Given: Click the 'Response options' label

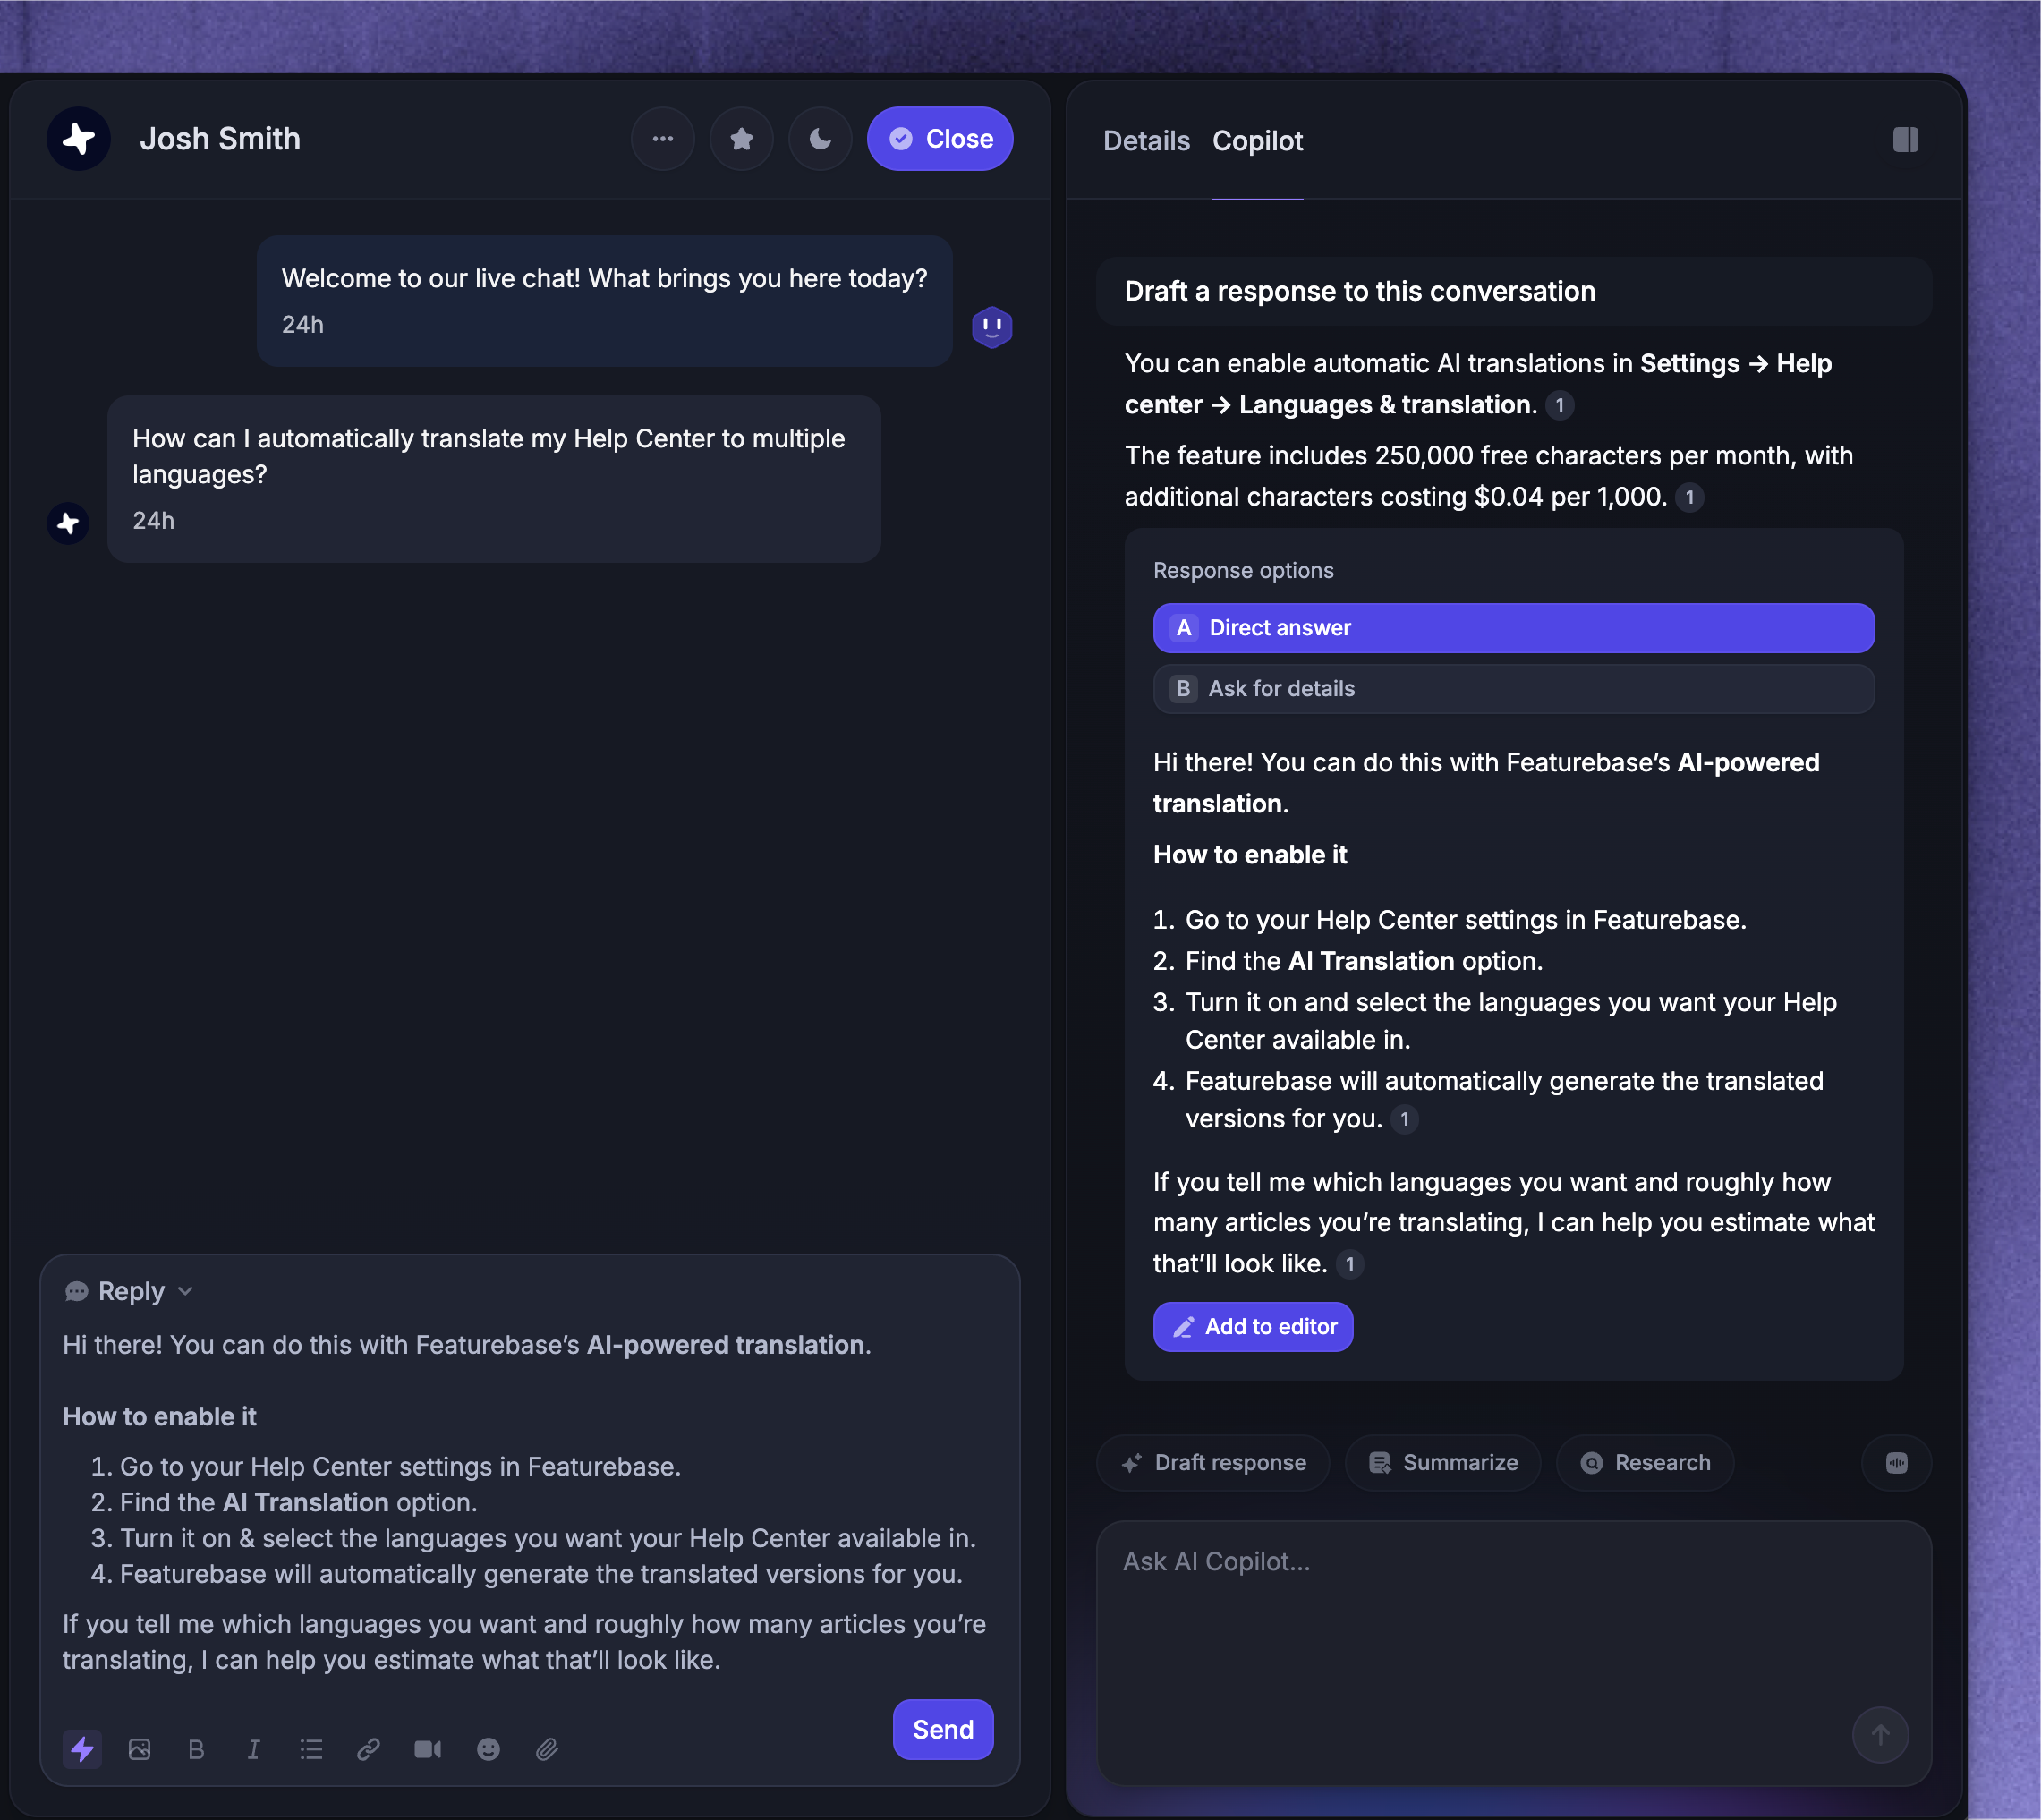Looking at the screenshot, I should point(1243,571).
